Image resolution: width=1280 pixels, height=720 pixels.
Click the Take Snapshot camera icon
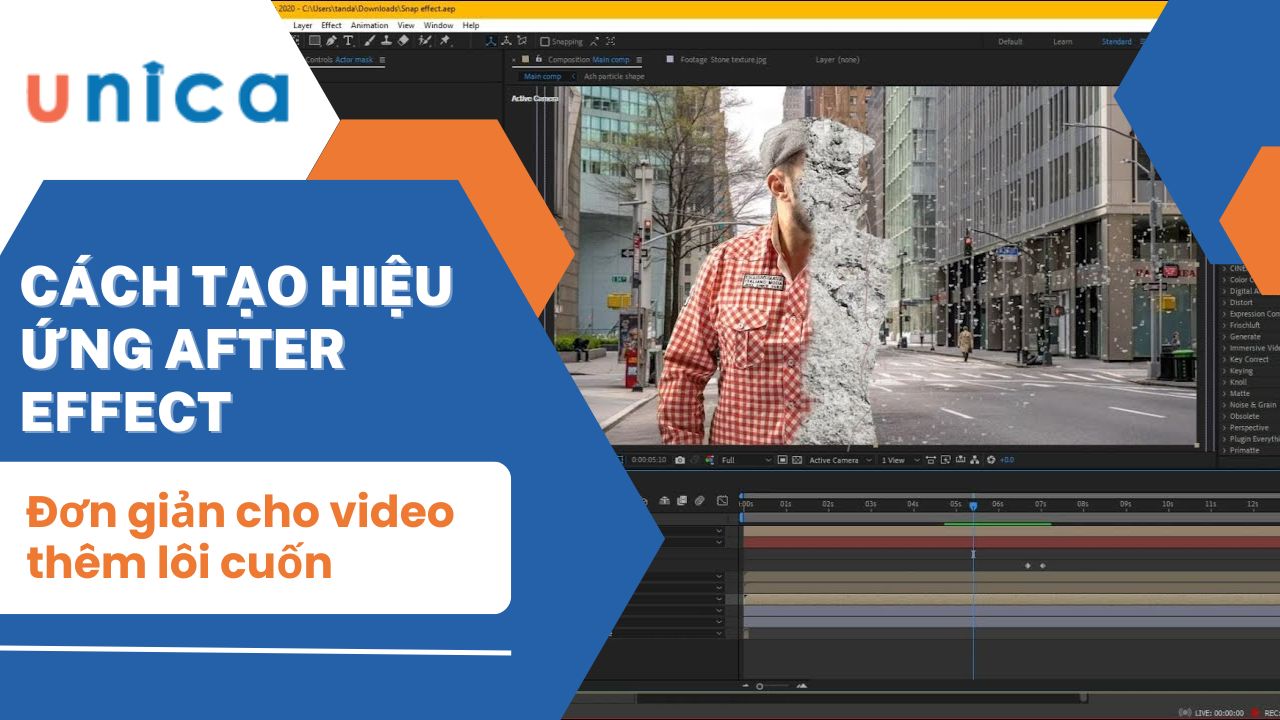point(680,460)
